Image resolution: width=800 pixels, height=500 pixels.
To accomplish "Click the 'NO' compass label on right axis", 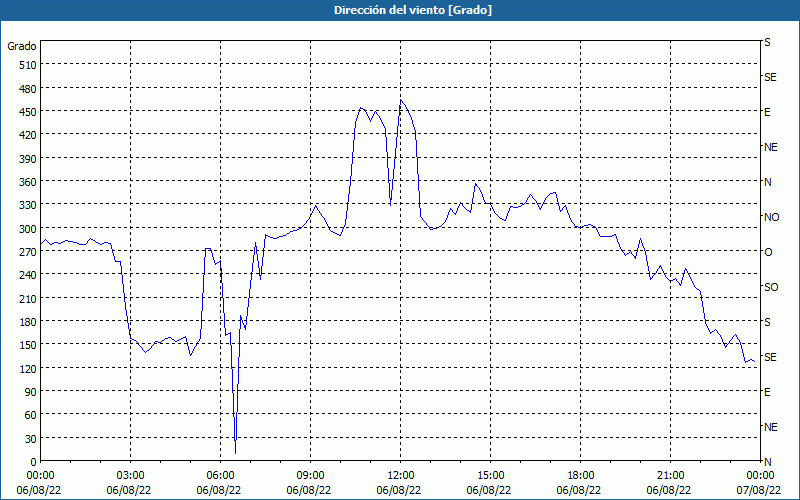I will [x=771, y=217].
